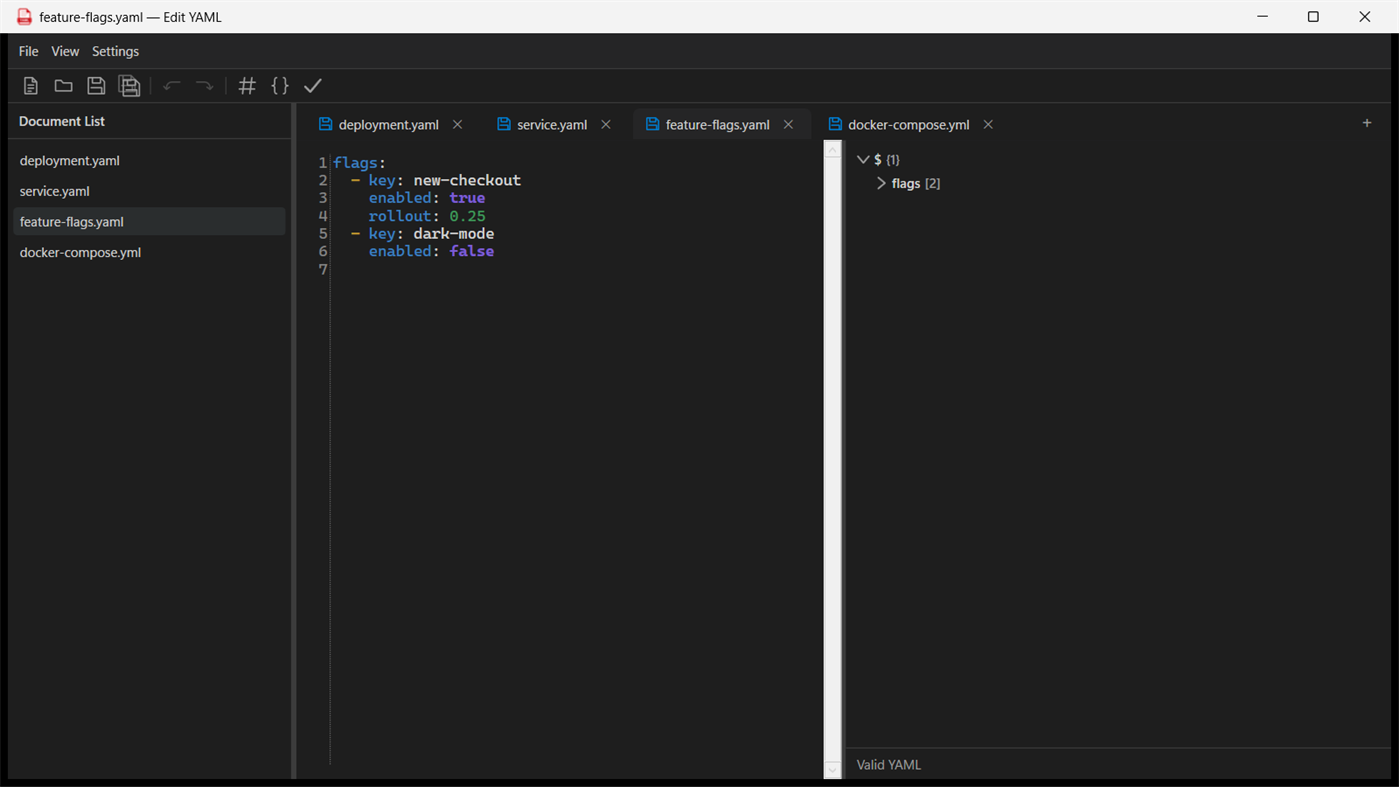
Task: Switch to the deployment.yaml tab
Action: (x=389, y=125)
